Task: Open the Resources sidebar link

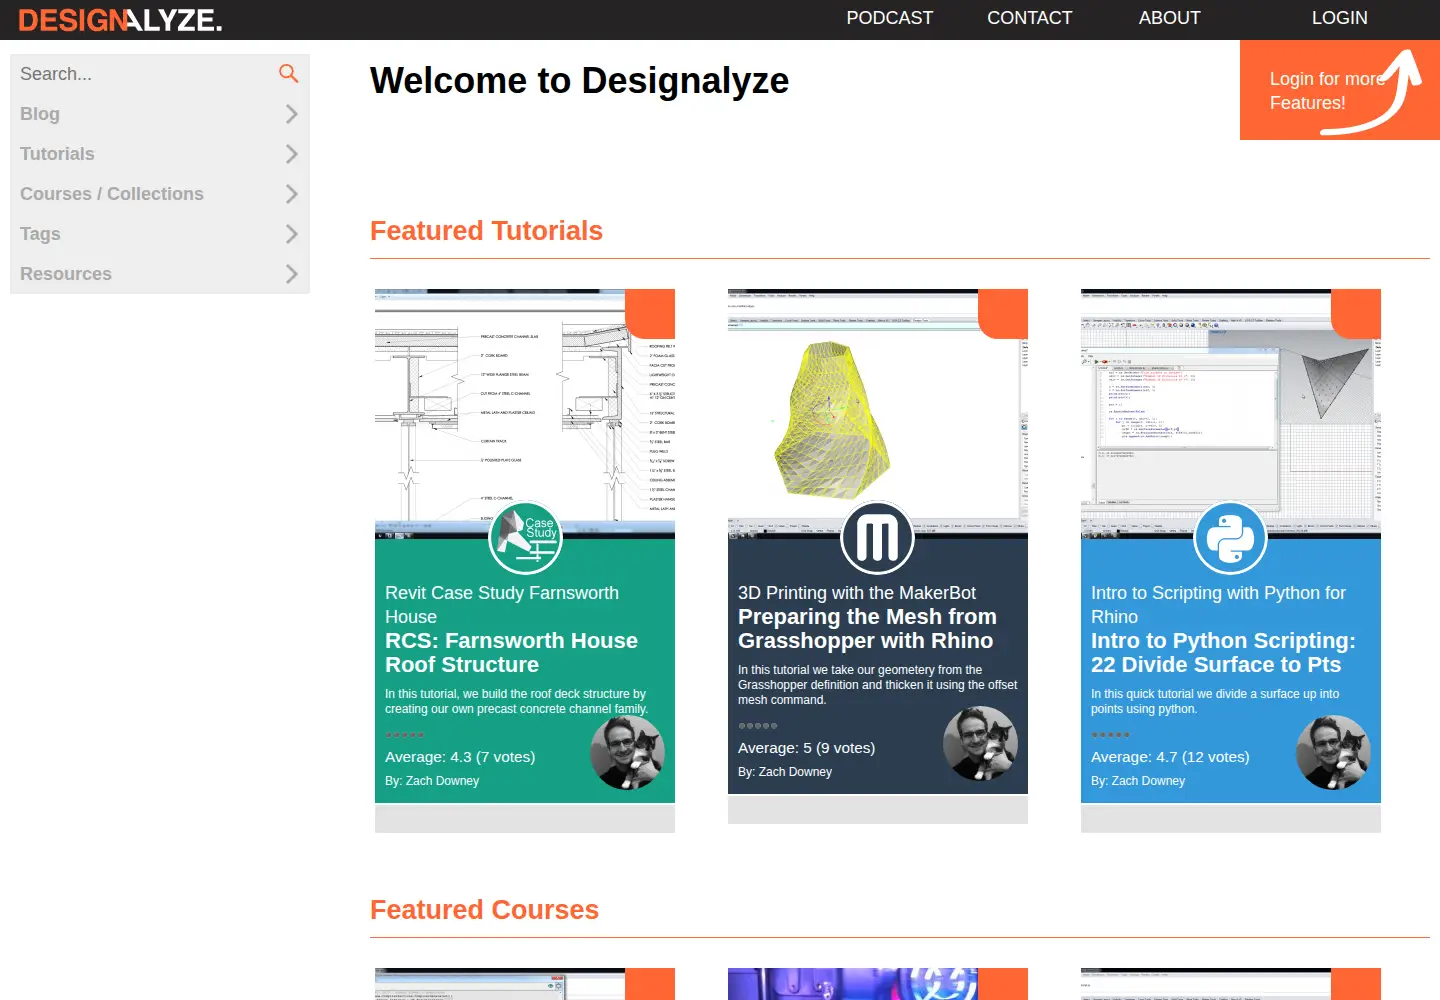Action: pos(66,274)
